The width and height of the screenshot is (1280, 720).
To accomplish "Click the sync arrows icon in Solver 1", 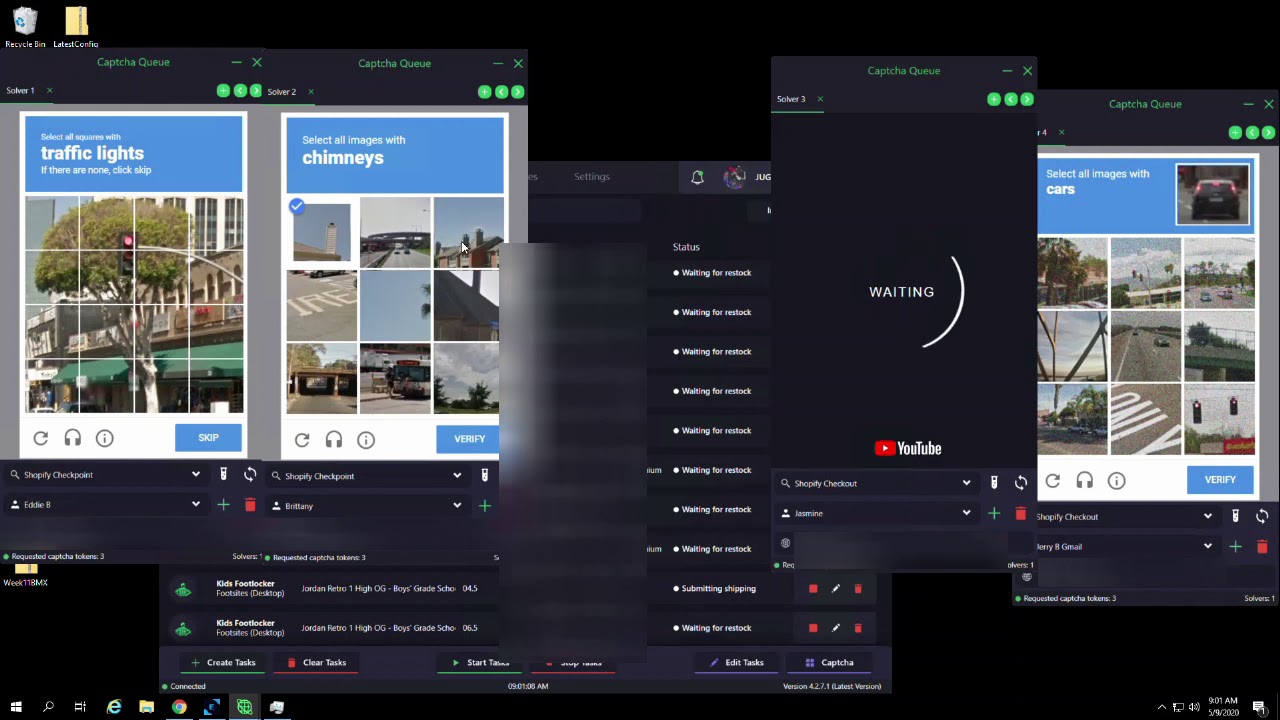I will click(x=250, y=474).
